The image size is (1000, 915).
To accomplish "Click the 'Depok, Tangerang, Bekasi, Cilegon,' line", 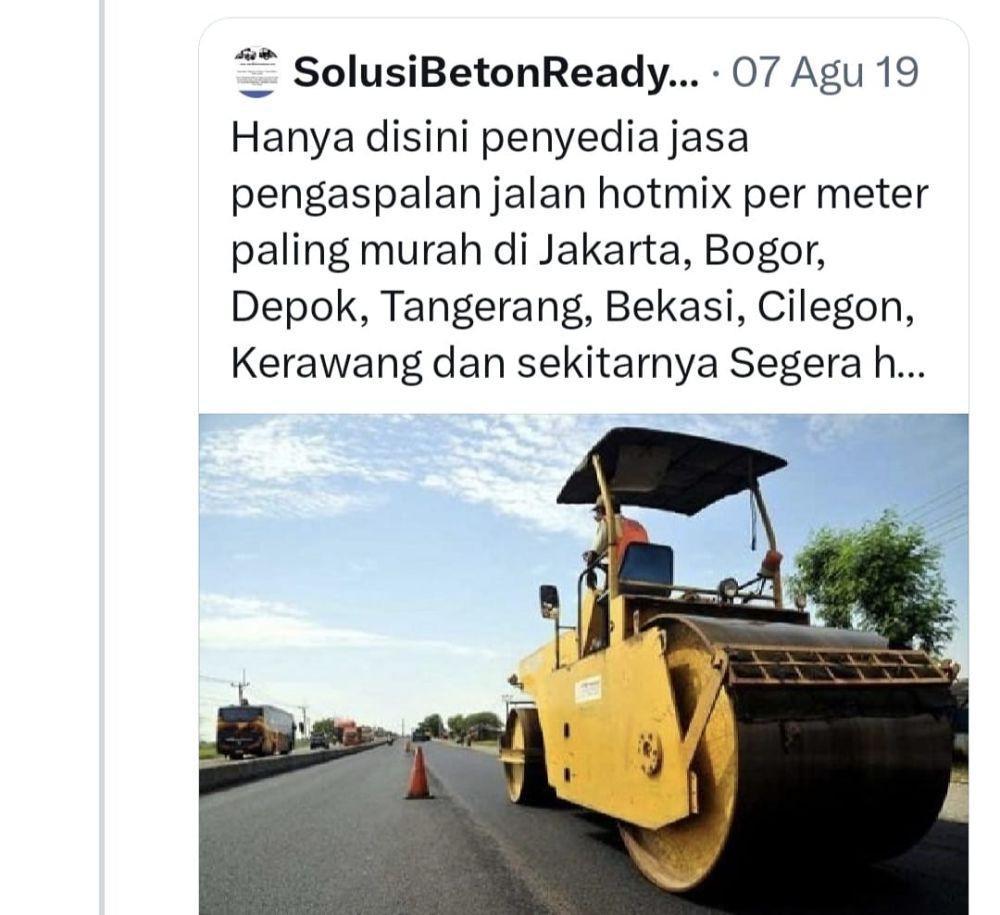I will pos(572,307).
